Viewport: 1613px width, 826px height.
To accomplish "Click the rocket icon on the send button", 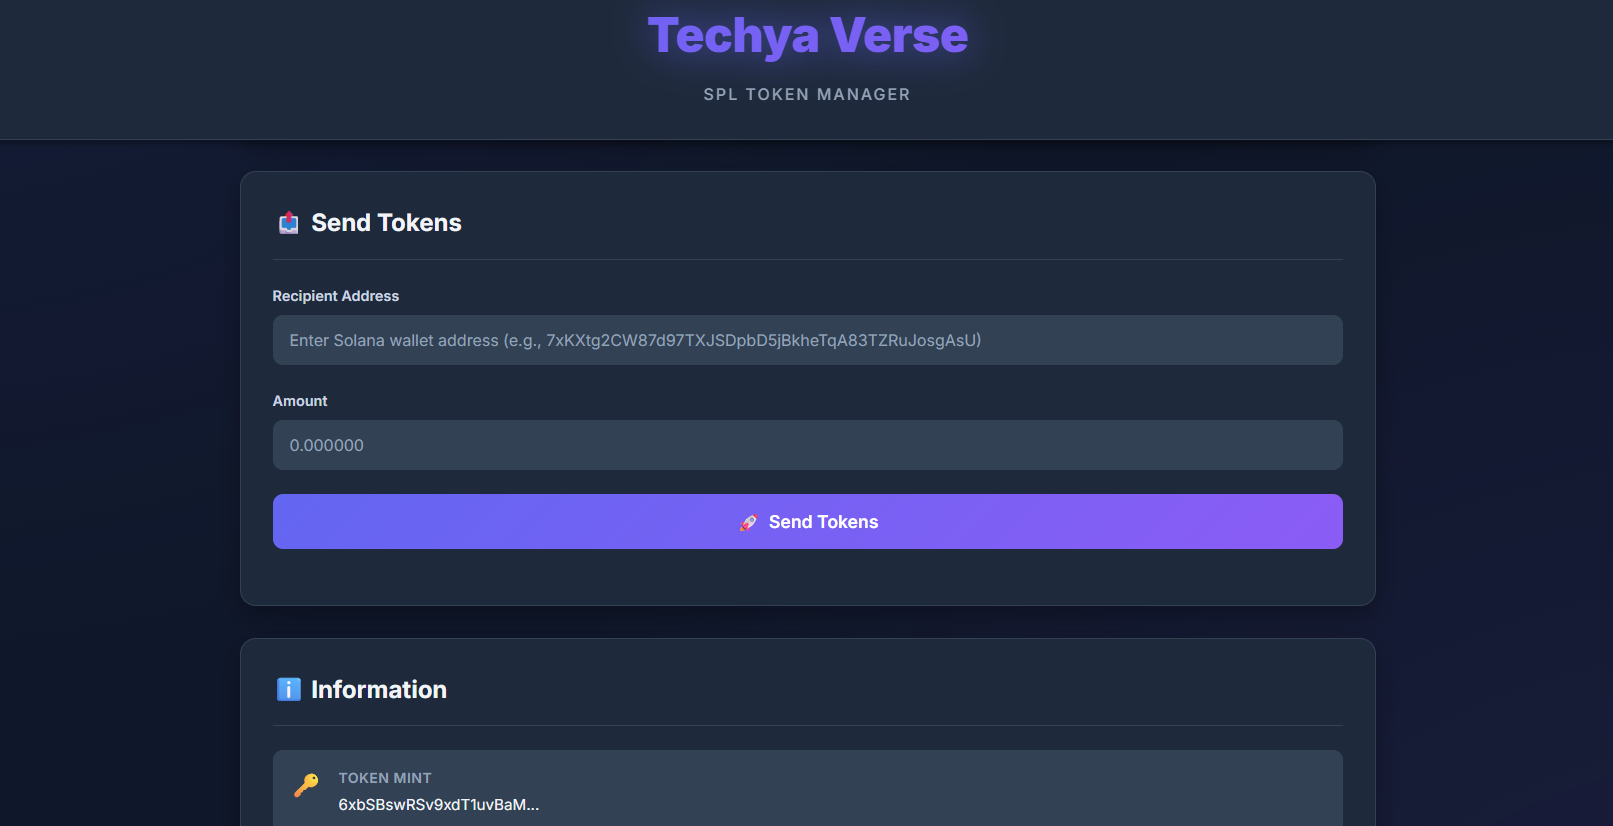I will click(748, 522).
